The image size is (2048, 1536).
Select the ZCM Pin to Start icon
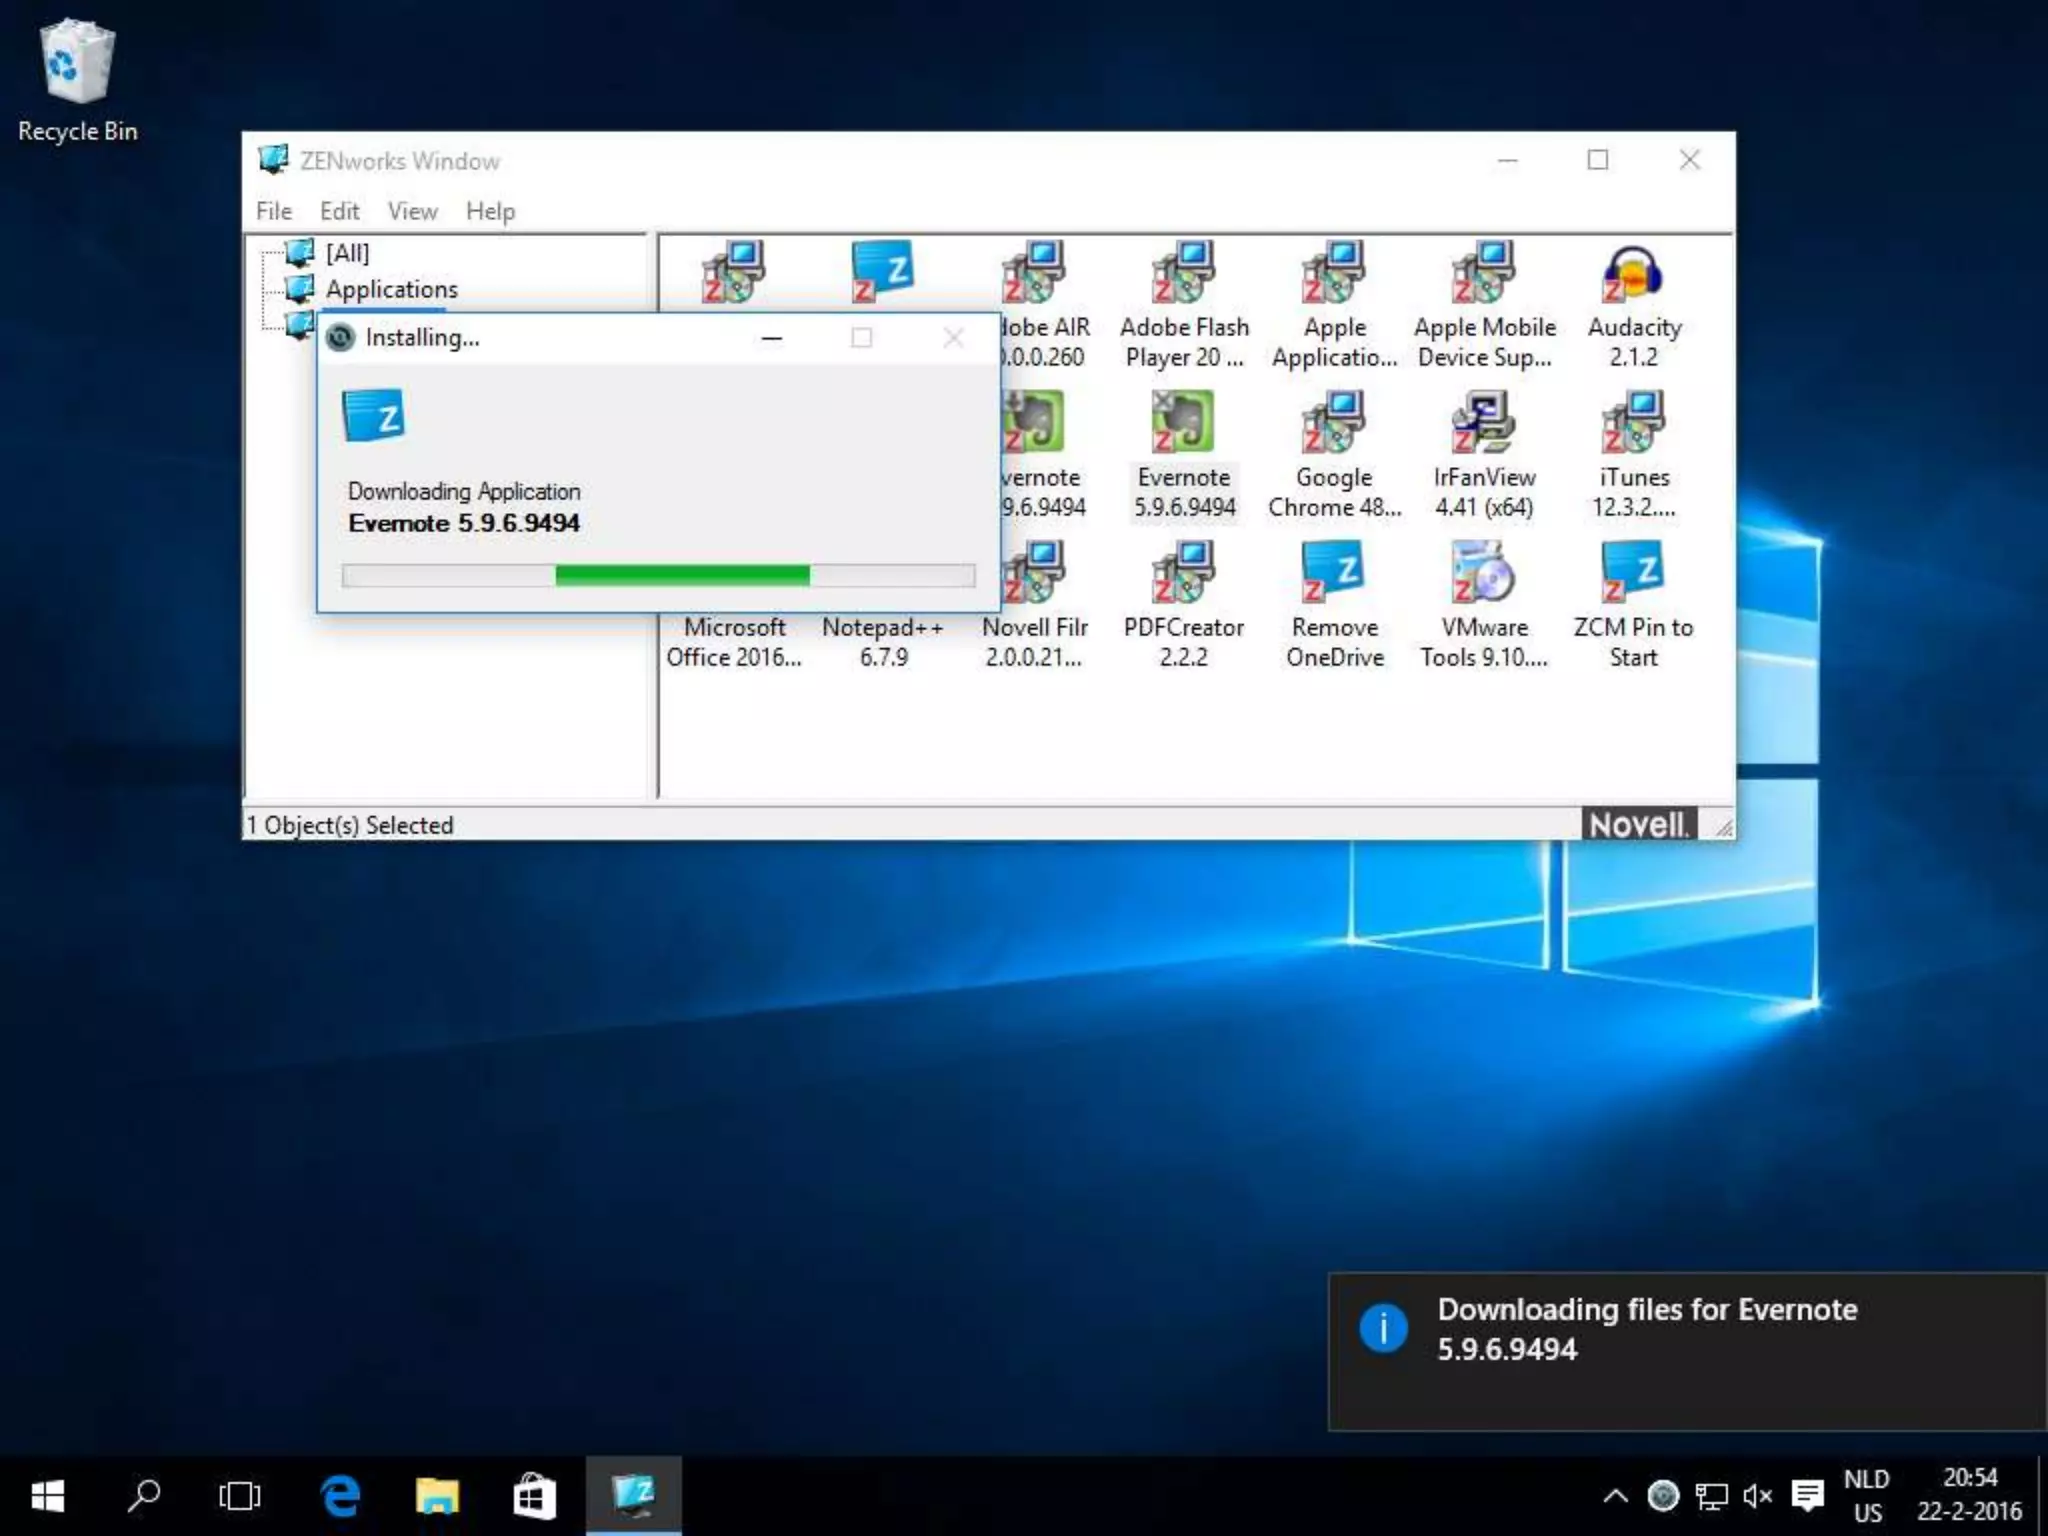pyautogui.click(x=1633, y=571)
